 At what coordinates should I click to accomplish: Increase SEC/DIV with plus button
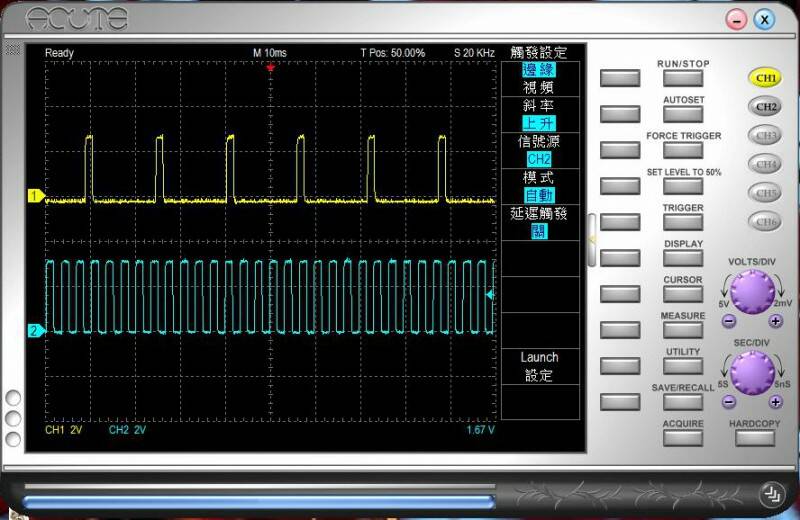pos(775,402)
